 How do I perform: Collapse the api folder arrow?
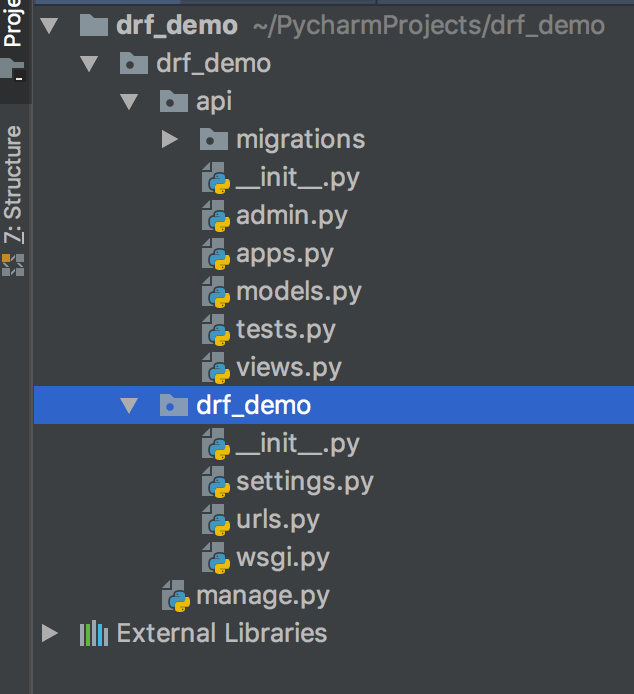point(129,102)
